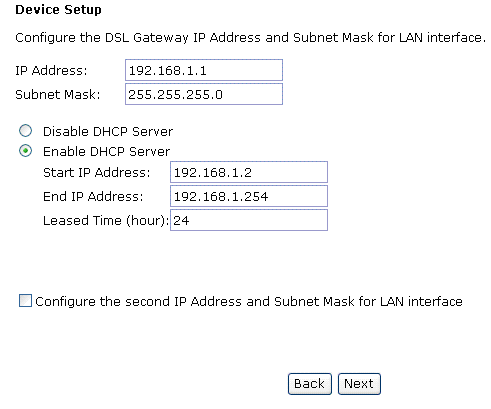Viewport: 491px width, 409px height.
Task: Click the Start IP Address input field
Action: [x=249, y=172]
